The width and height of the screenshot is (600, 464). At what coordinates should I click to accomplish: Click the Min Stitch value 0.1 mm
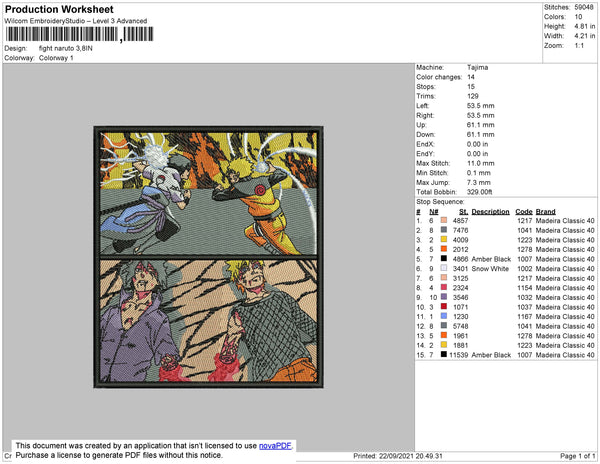pos(479,173)
